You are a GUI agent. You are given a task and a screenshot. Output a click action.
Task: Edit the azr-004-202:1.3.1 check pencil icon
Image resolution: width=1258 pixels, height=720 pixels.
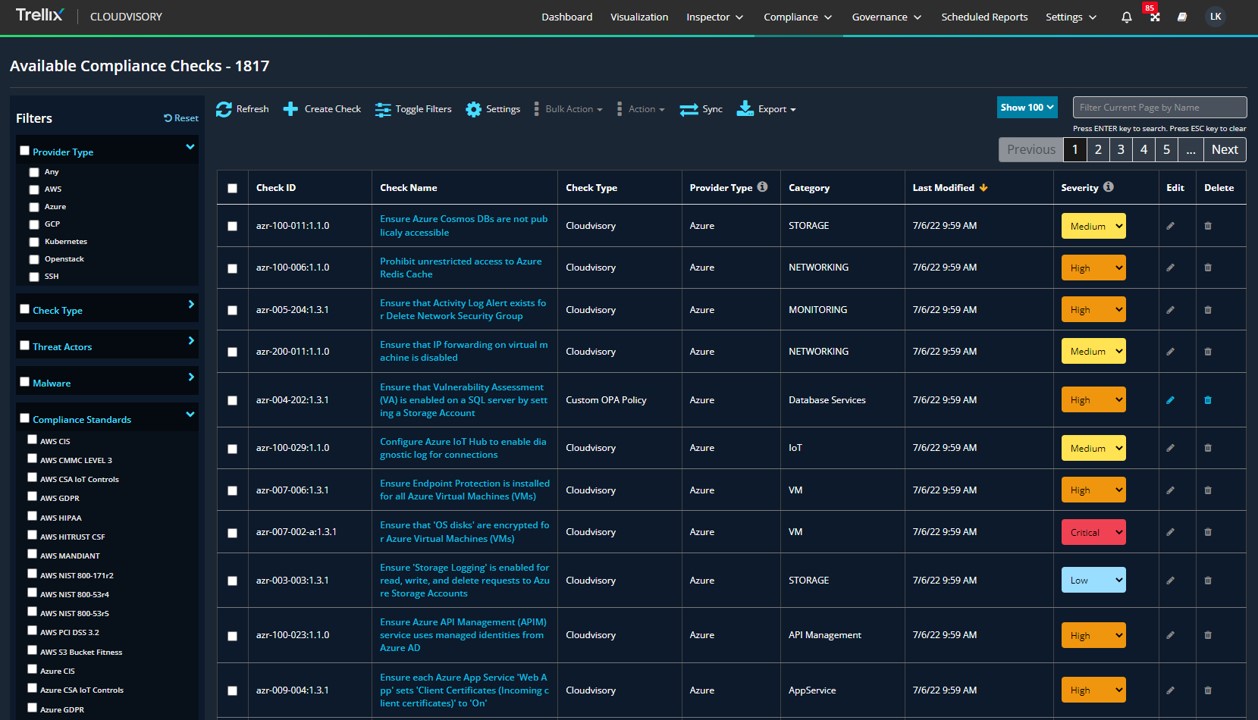tap(1170, 400)
